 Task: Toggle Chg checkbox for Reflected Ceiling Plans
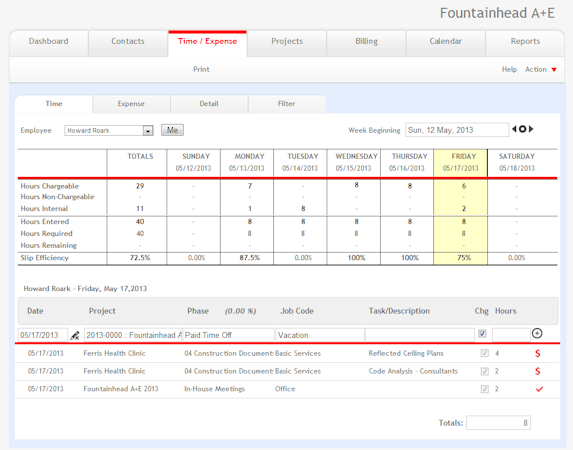(485, 353)
